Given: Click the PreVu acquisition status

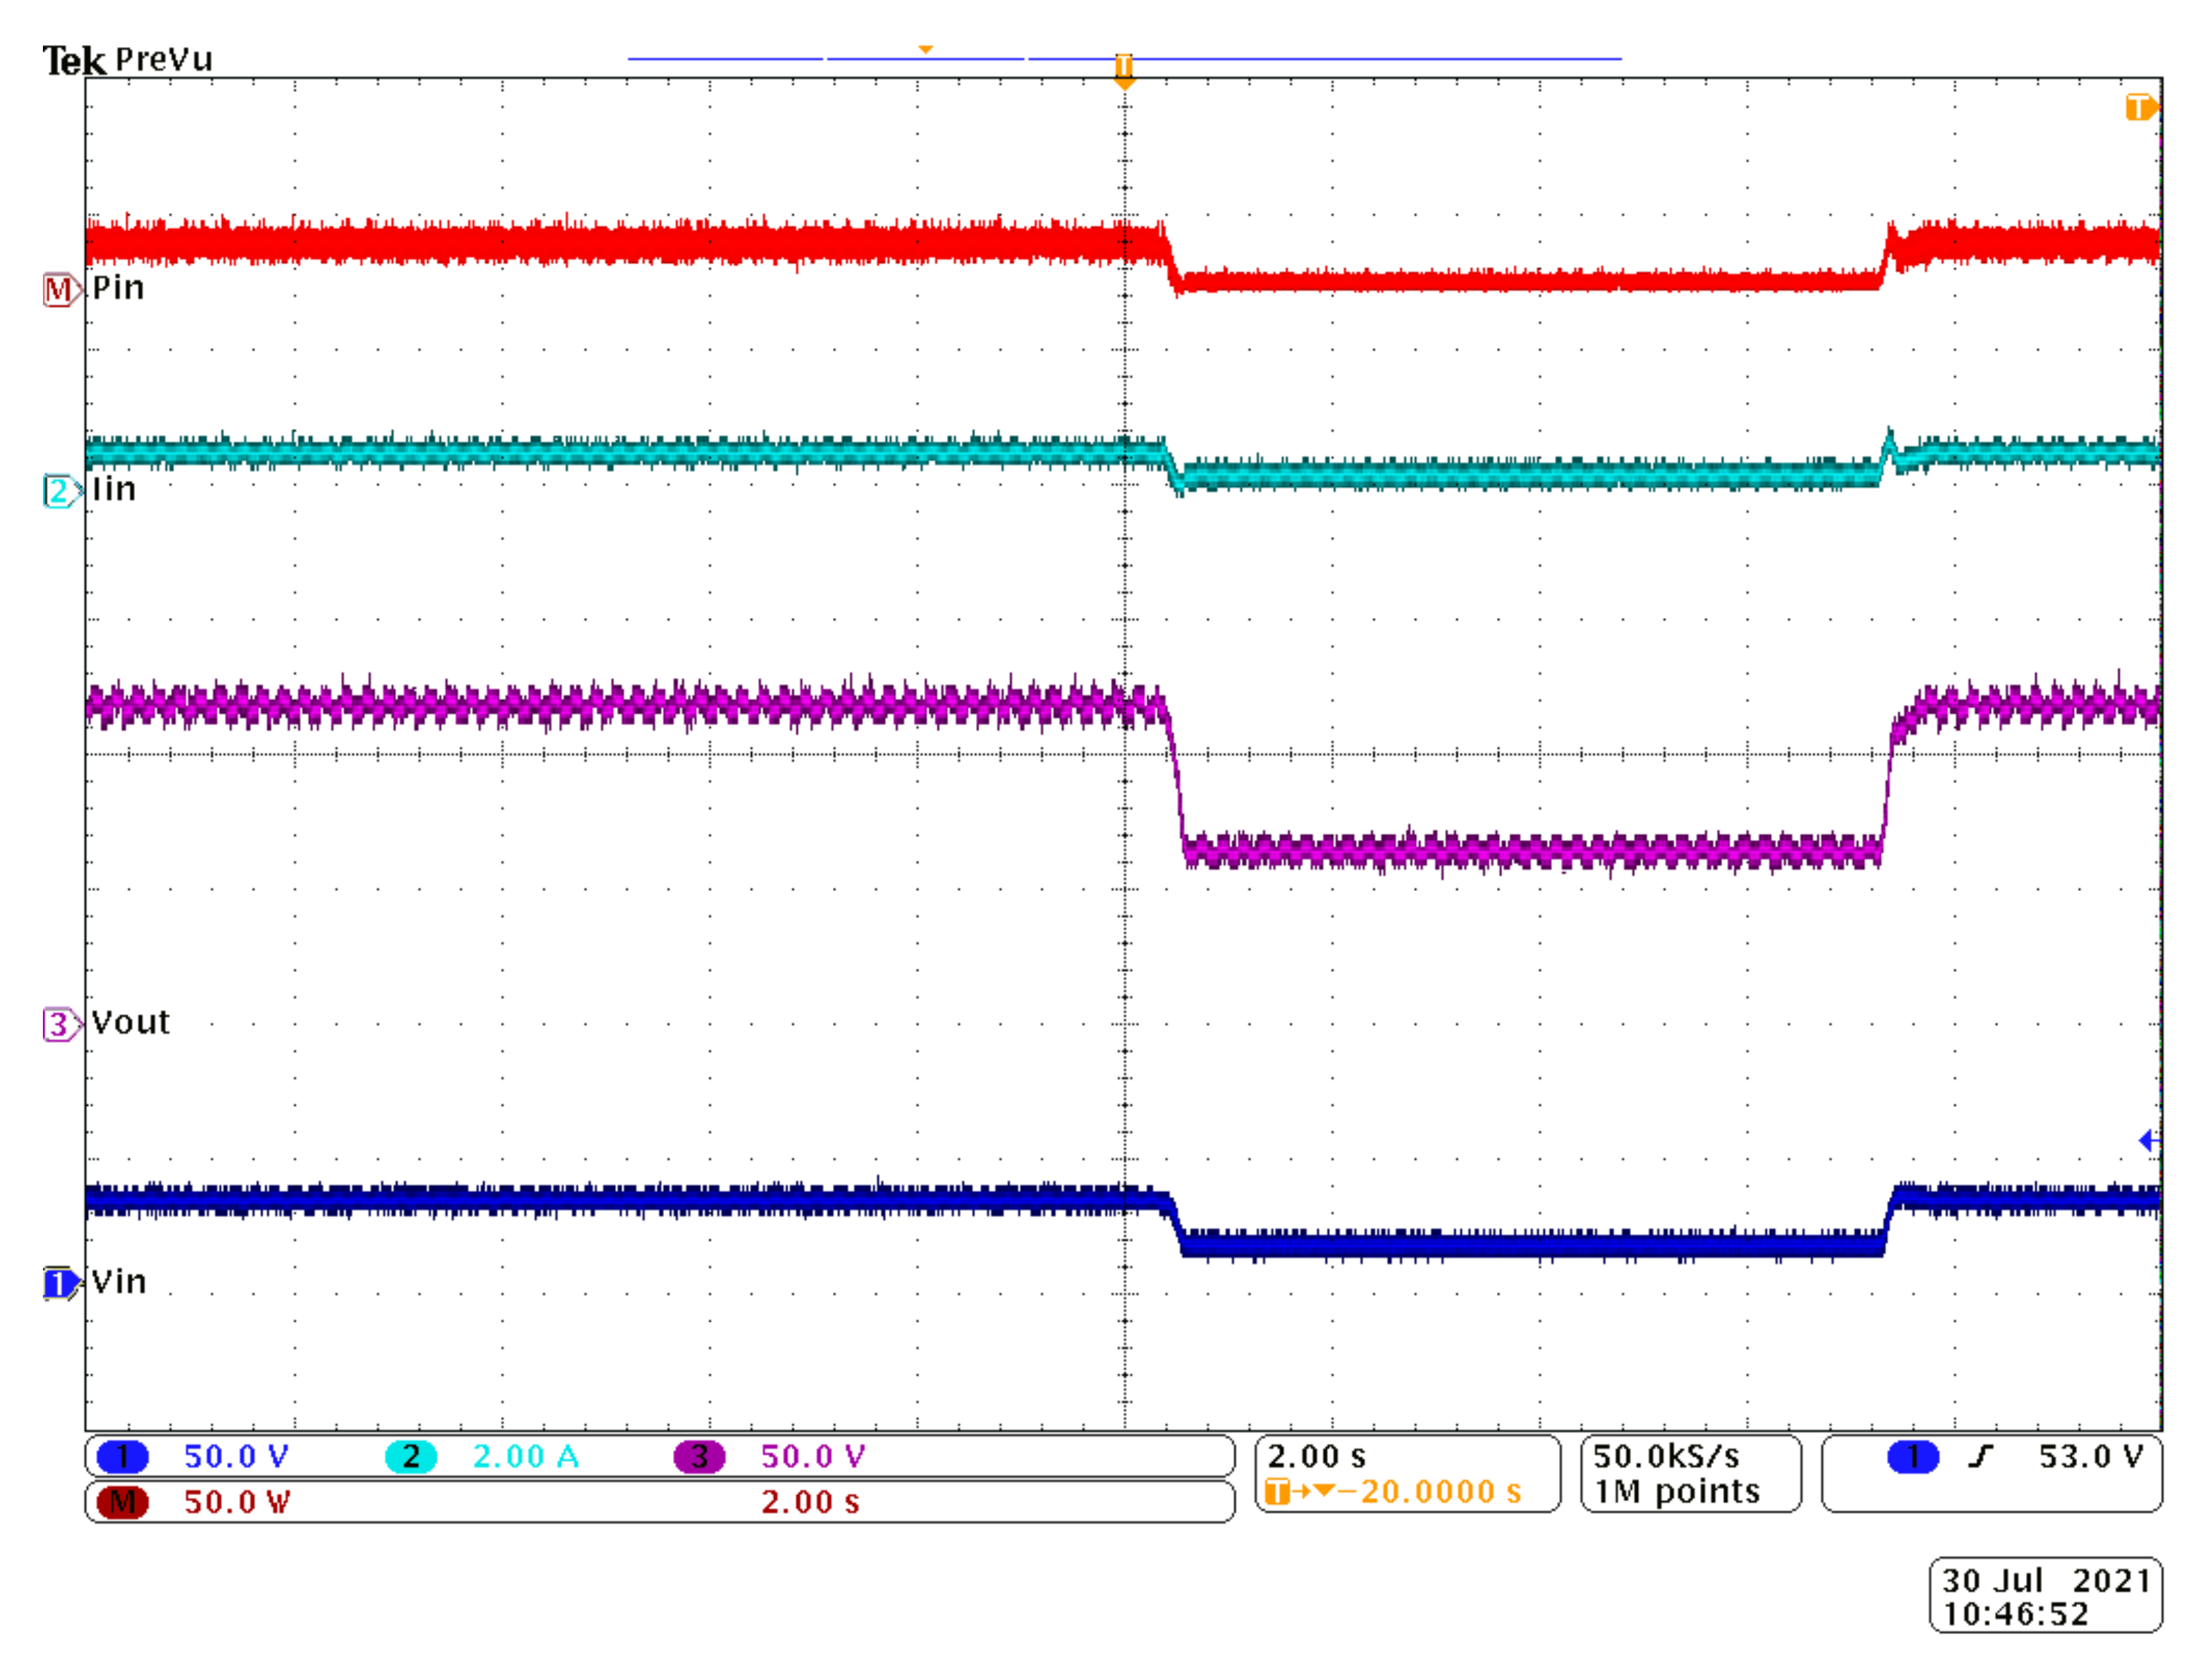Looking at the screenshot, I should coord(164,59).
